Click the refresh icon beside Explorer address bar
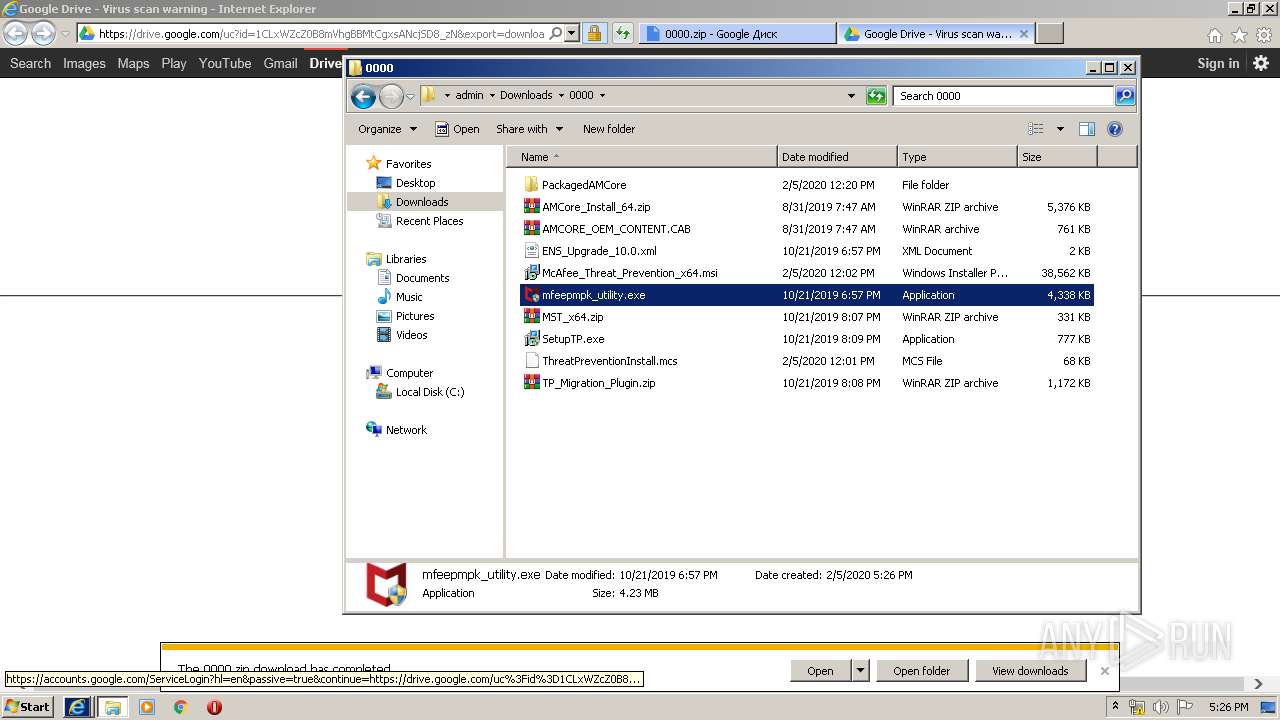This screenshot has width=1280, height=720. click(876, 96)
